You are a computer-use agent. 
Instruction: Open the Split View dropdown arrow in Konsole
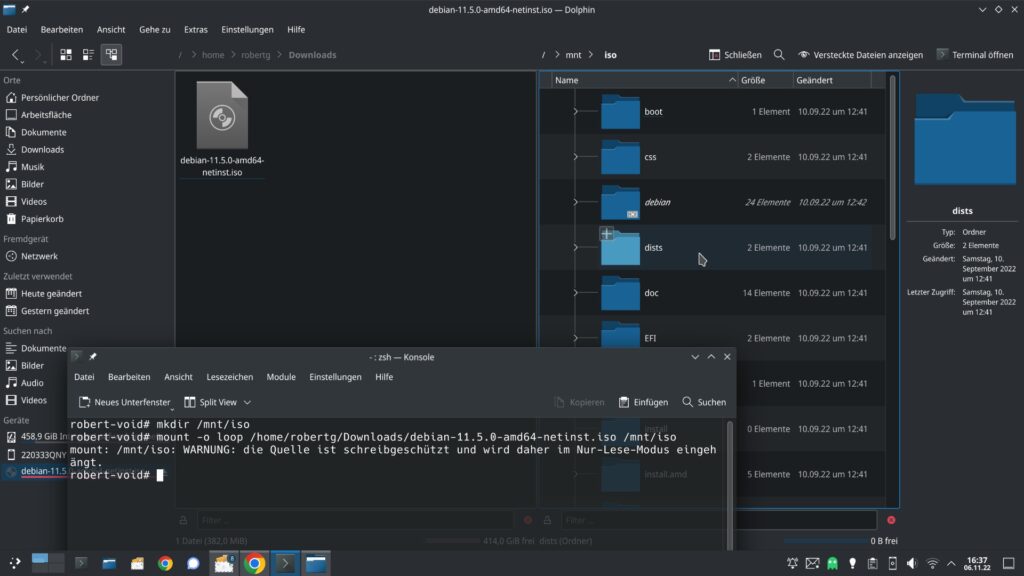point(248,402)
